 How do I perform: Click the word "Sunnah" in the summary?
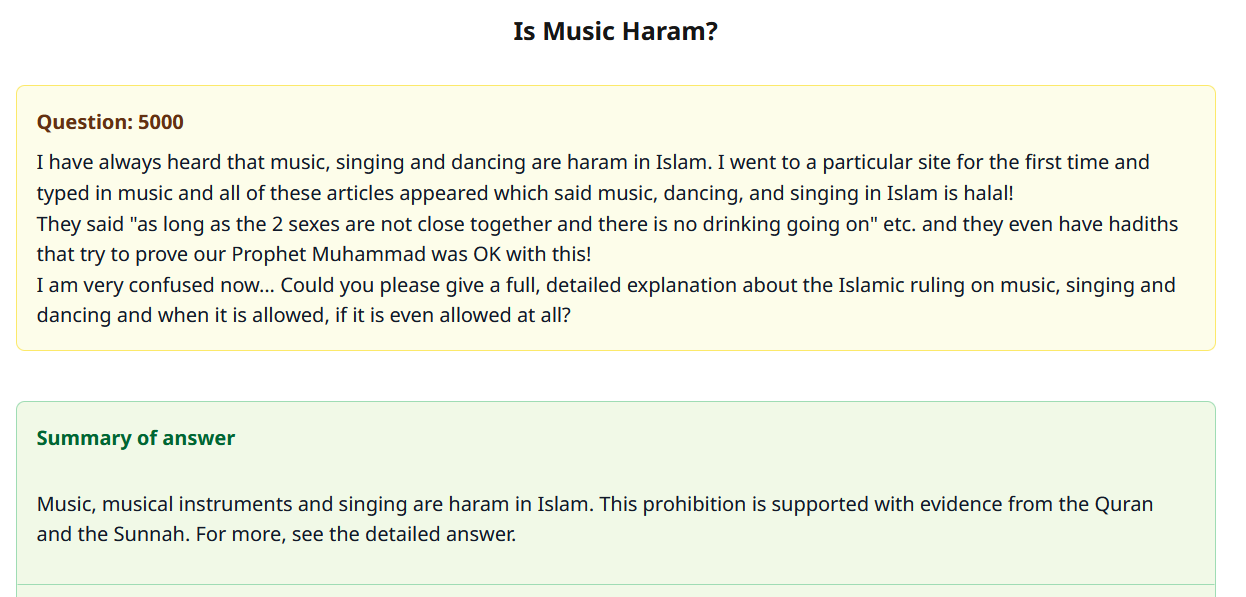point(148,534)
